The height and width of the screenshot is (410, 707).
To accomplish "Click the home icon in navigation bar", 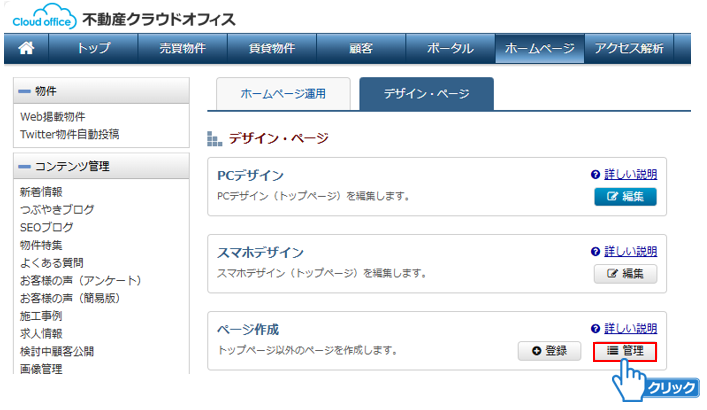I will (x=27, y=48).
